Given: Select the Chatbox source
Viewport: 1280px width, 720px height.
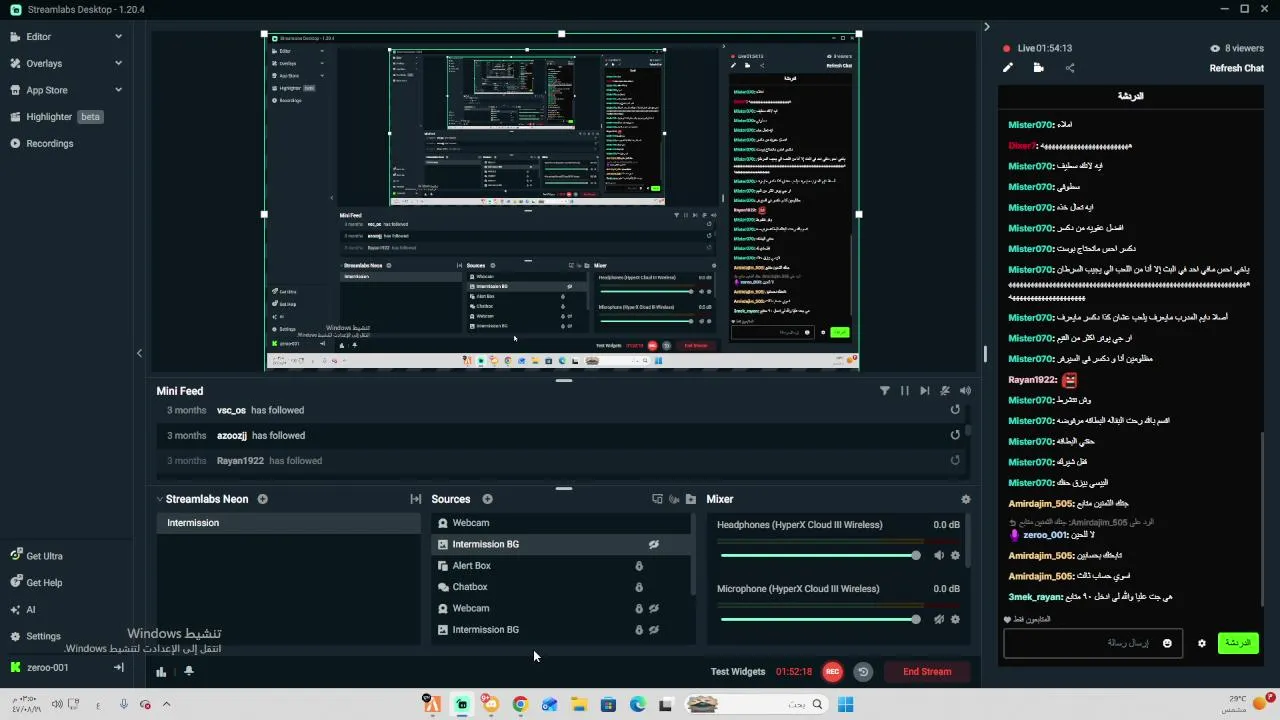Looking at the screenshot, I should point(561,587).
